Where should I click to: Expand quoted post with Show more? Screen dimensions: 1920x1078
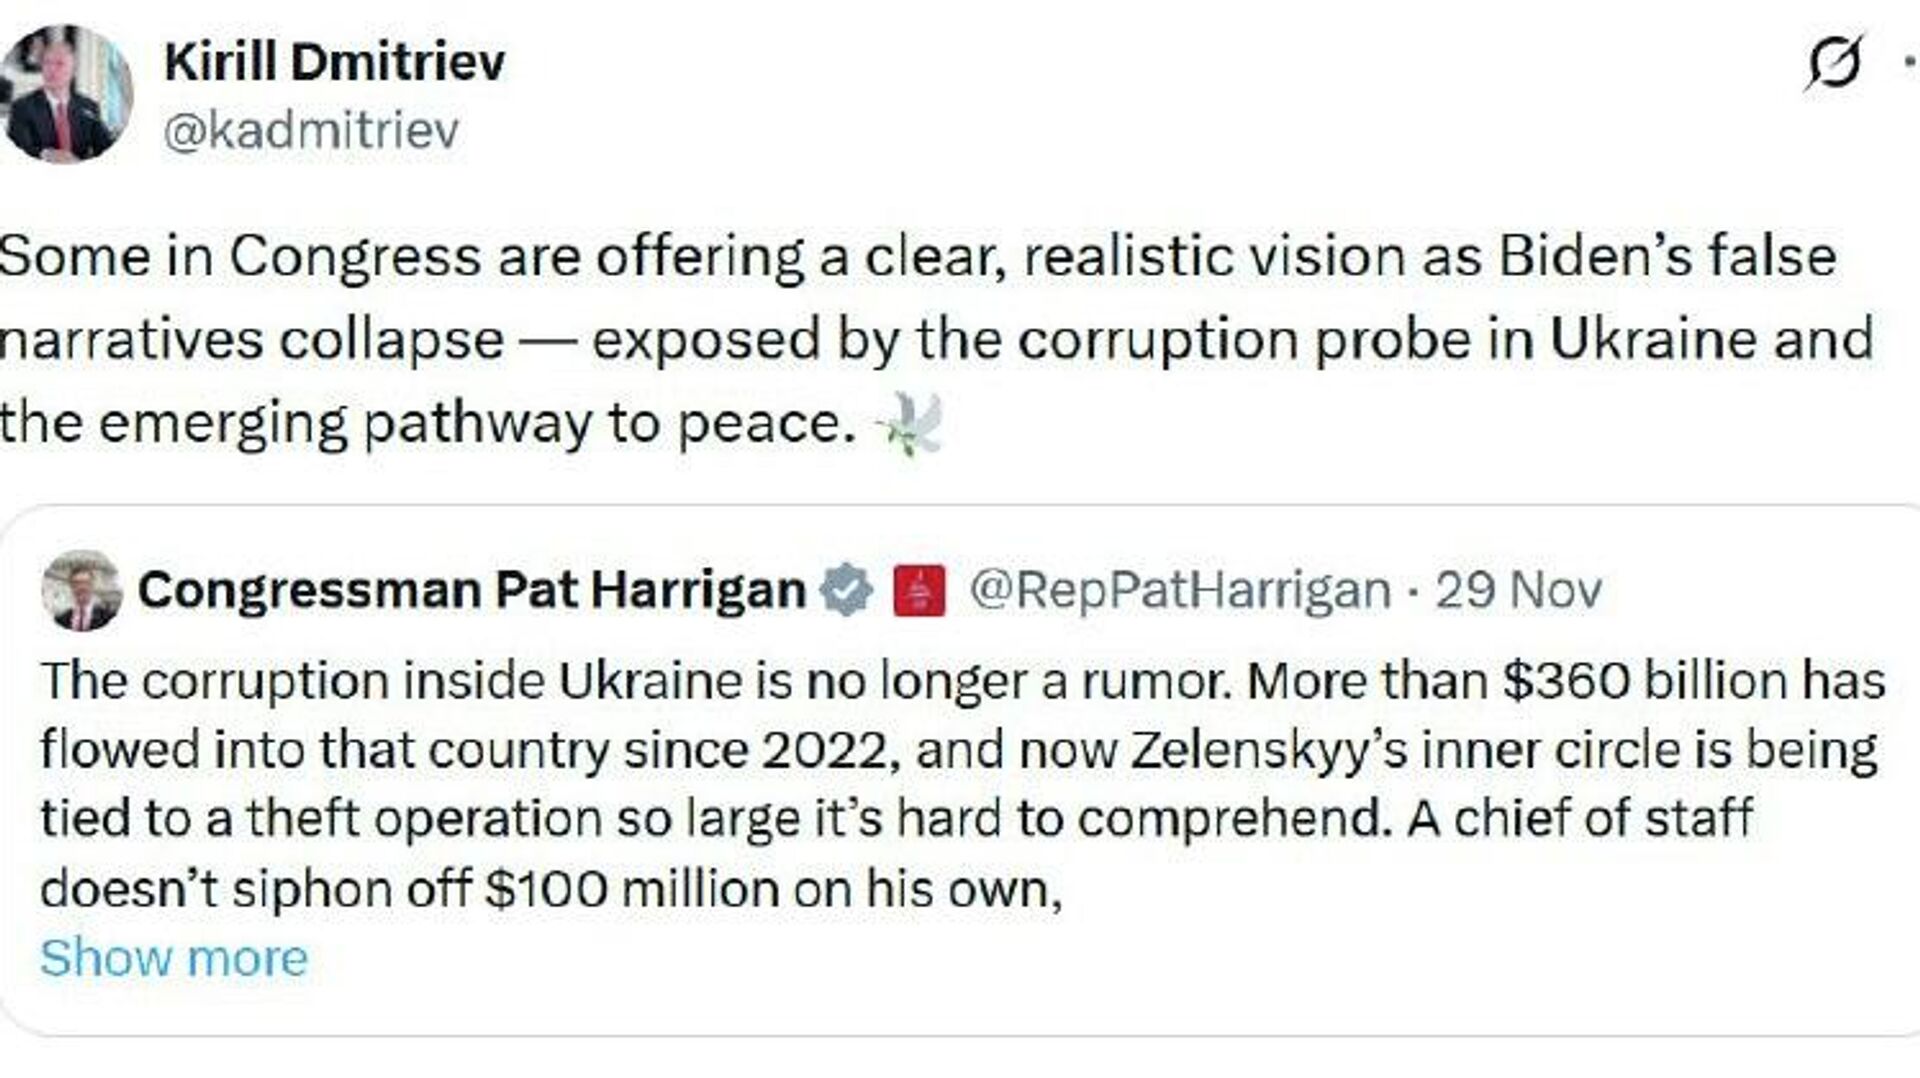(x=174, y=958)
